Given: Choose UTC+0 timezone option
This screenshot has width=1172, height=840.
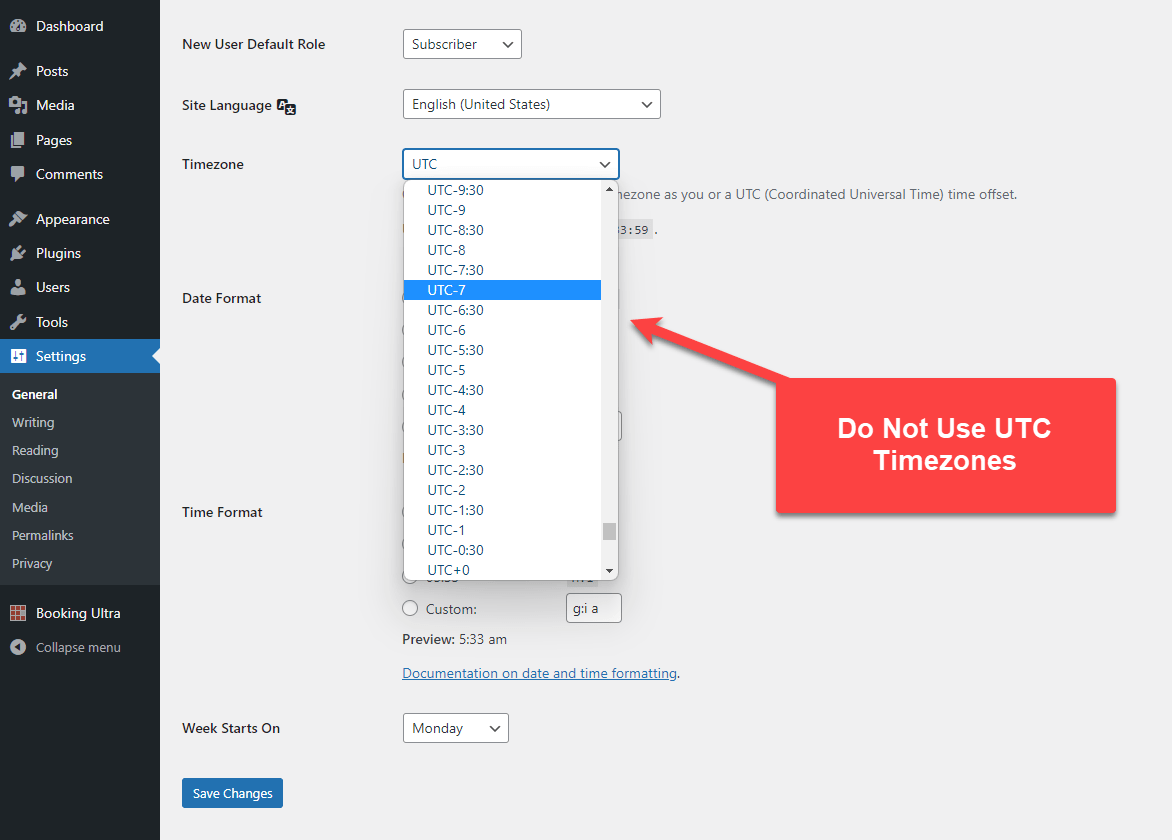Looking at the screenshot, I should tap(502, 570).
